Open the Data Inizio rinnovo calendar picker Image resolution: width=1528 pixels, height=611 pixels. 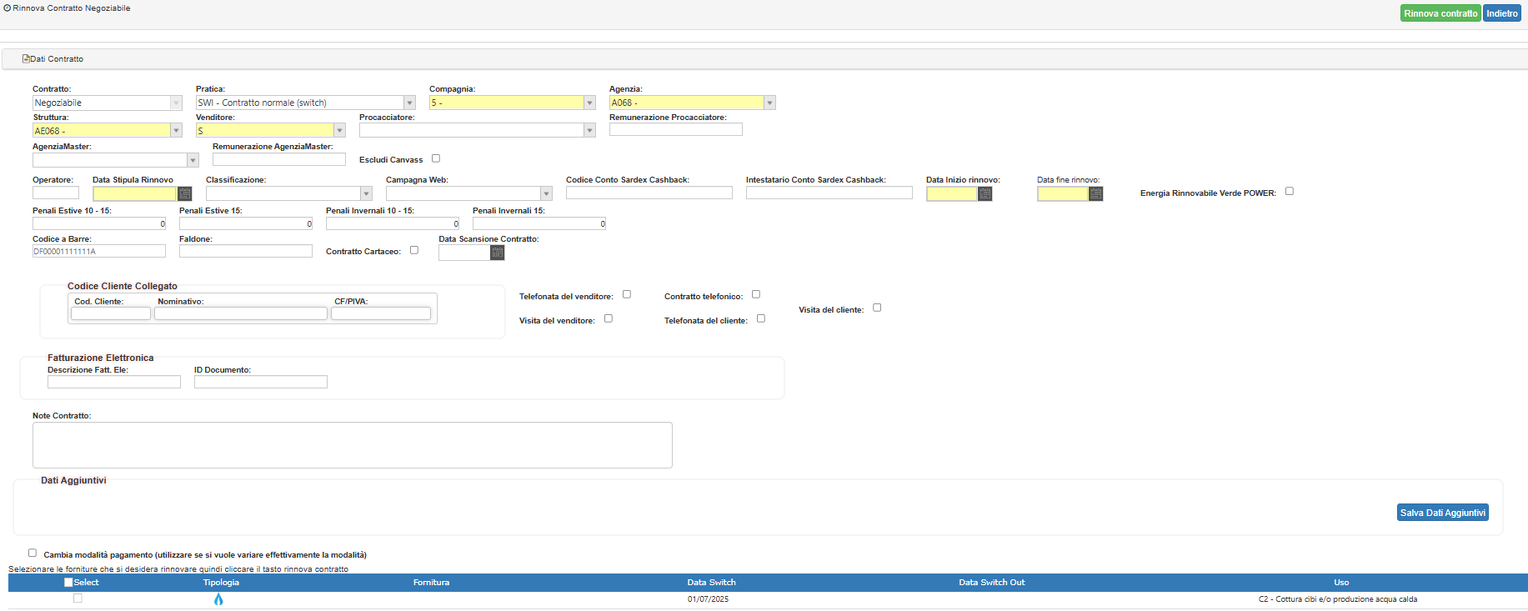[985, 194]
